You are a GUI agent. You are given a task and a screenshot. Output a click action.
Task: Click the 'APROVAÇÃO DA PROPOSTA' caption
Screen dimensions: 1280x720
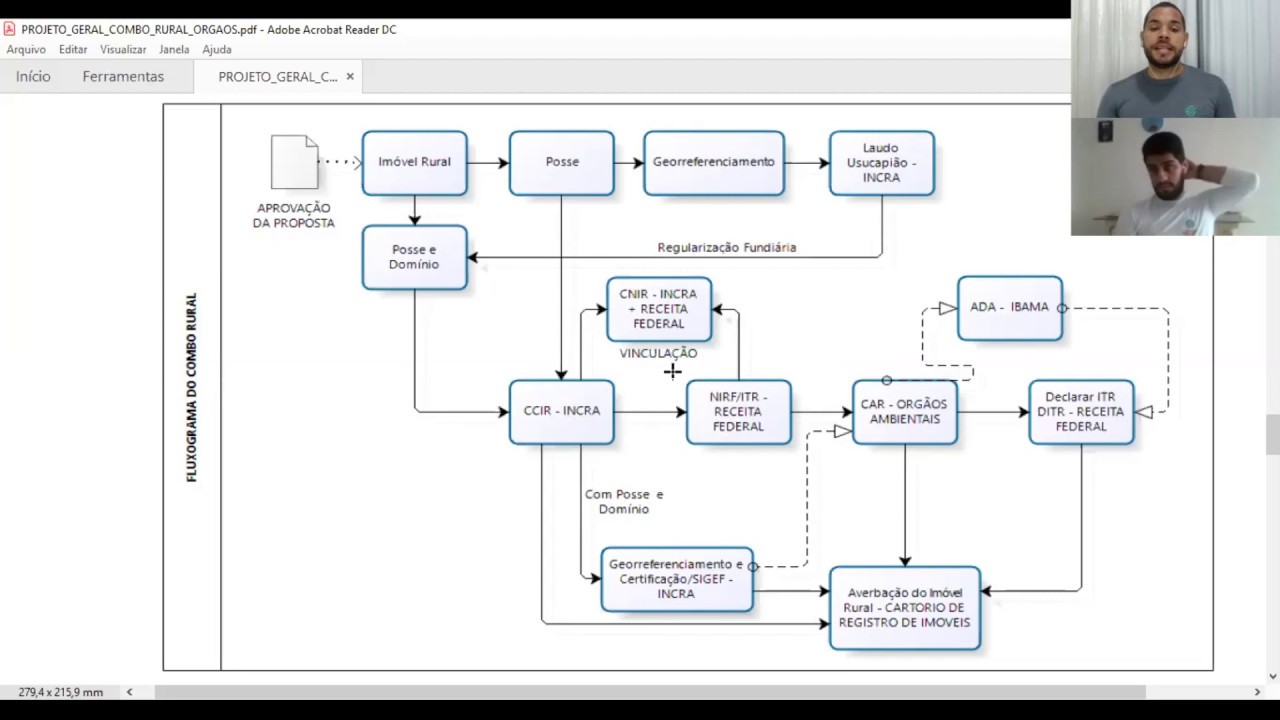coord(294,215)
